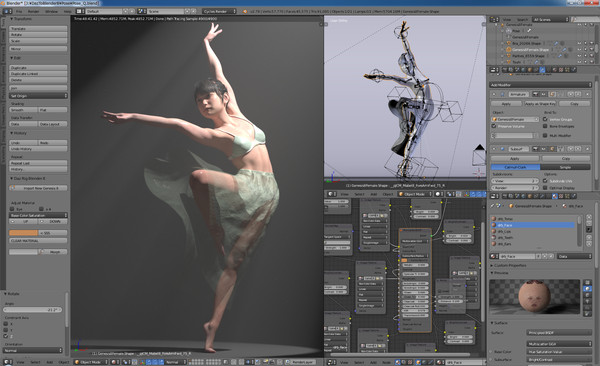Delete the current scene with the X icon
The image size is (600, 366).
(x=194, y=11)
